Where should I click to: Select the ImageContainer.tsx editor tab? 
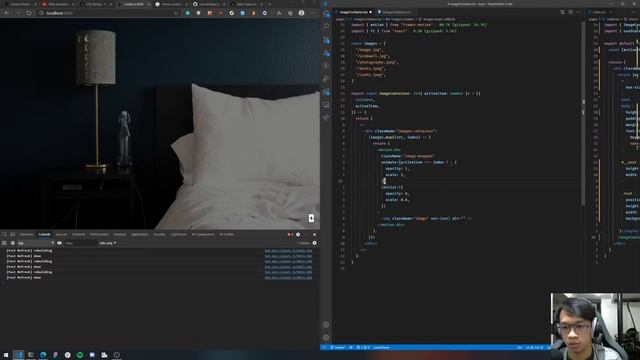[353, 12]
